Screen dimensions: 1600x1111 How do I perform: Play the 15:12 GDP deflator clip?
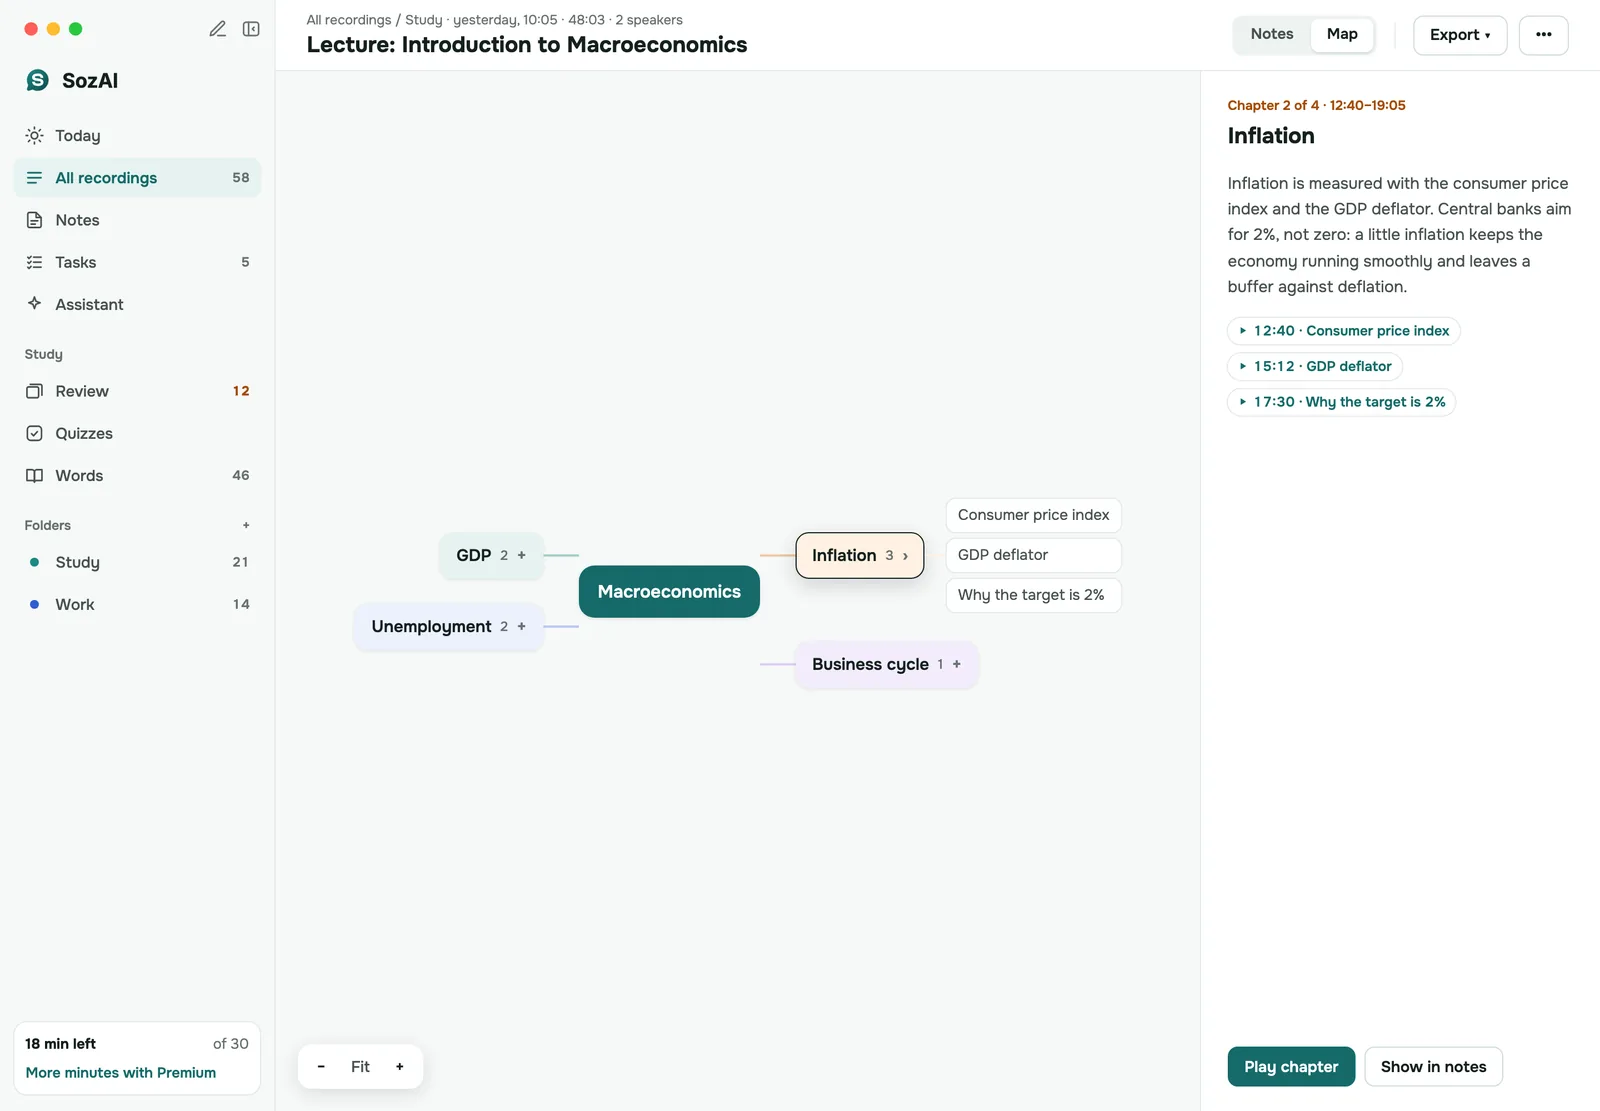point(1314,366)
